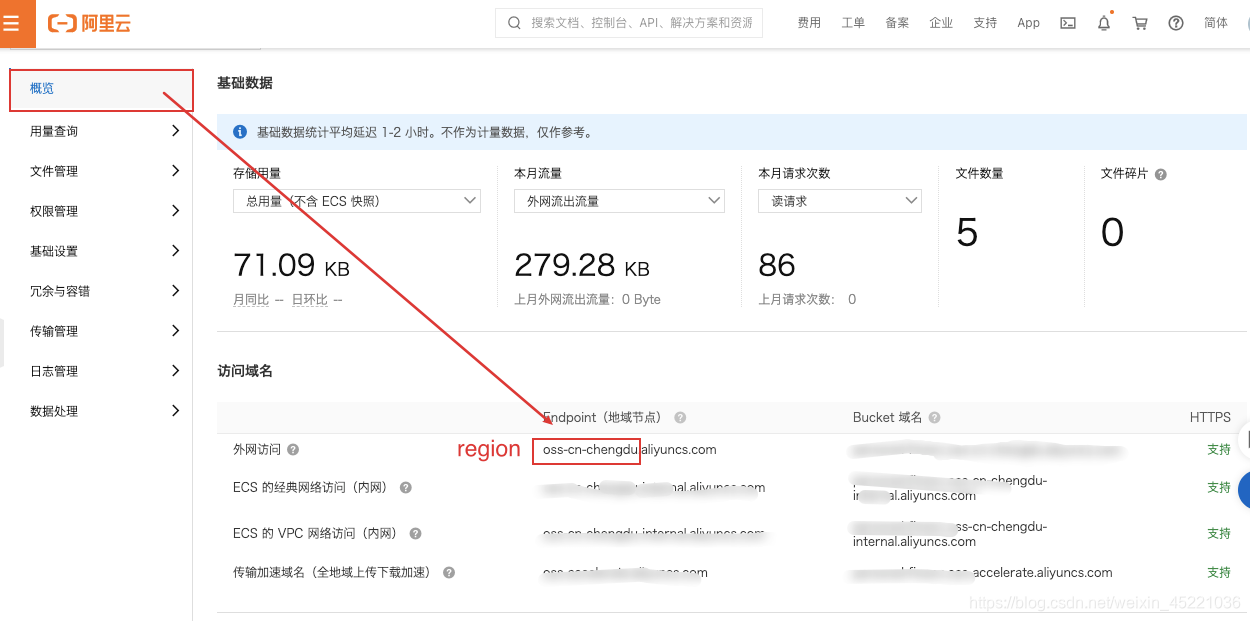Click the info icon in the blue notice
Viewport: 1250px width, 621px height.
(240, 132)
